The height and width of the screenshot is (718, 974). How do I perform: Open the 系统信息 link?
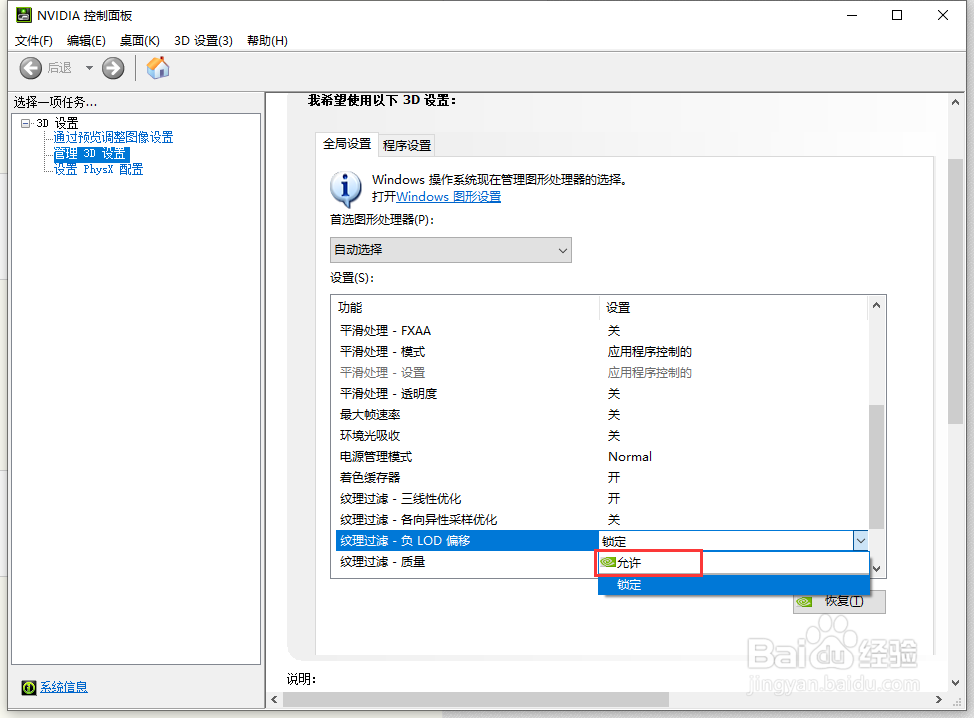64,687
